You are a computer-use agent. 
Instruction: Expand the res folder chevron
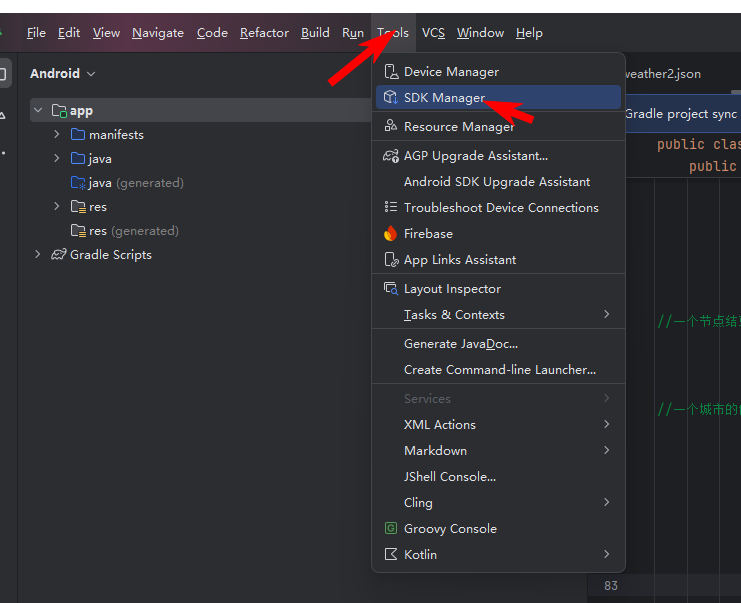(x=57, y=206)
